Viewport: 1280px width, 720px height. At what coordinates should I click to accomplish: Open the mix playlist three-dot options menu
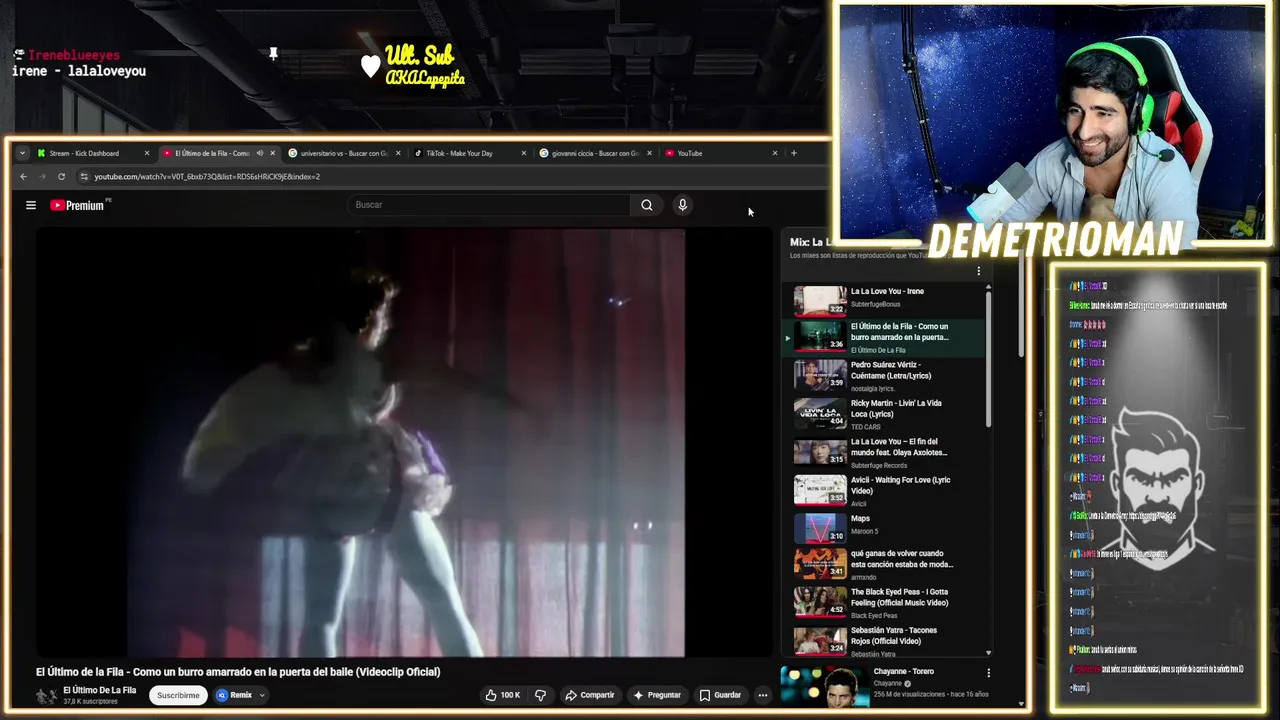coord(978,271)
